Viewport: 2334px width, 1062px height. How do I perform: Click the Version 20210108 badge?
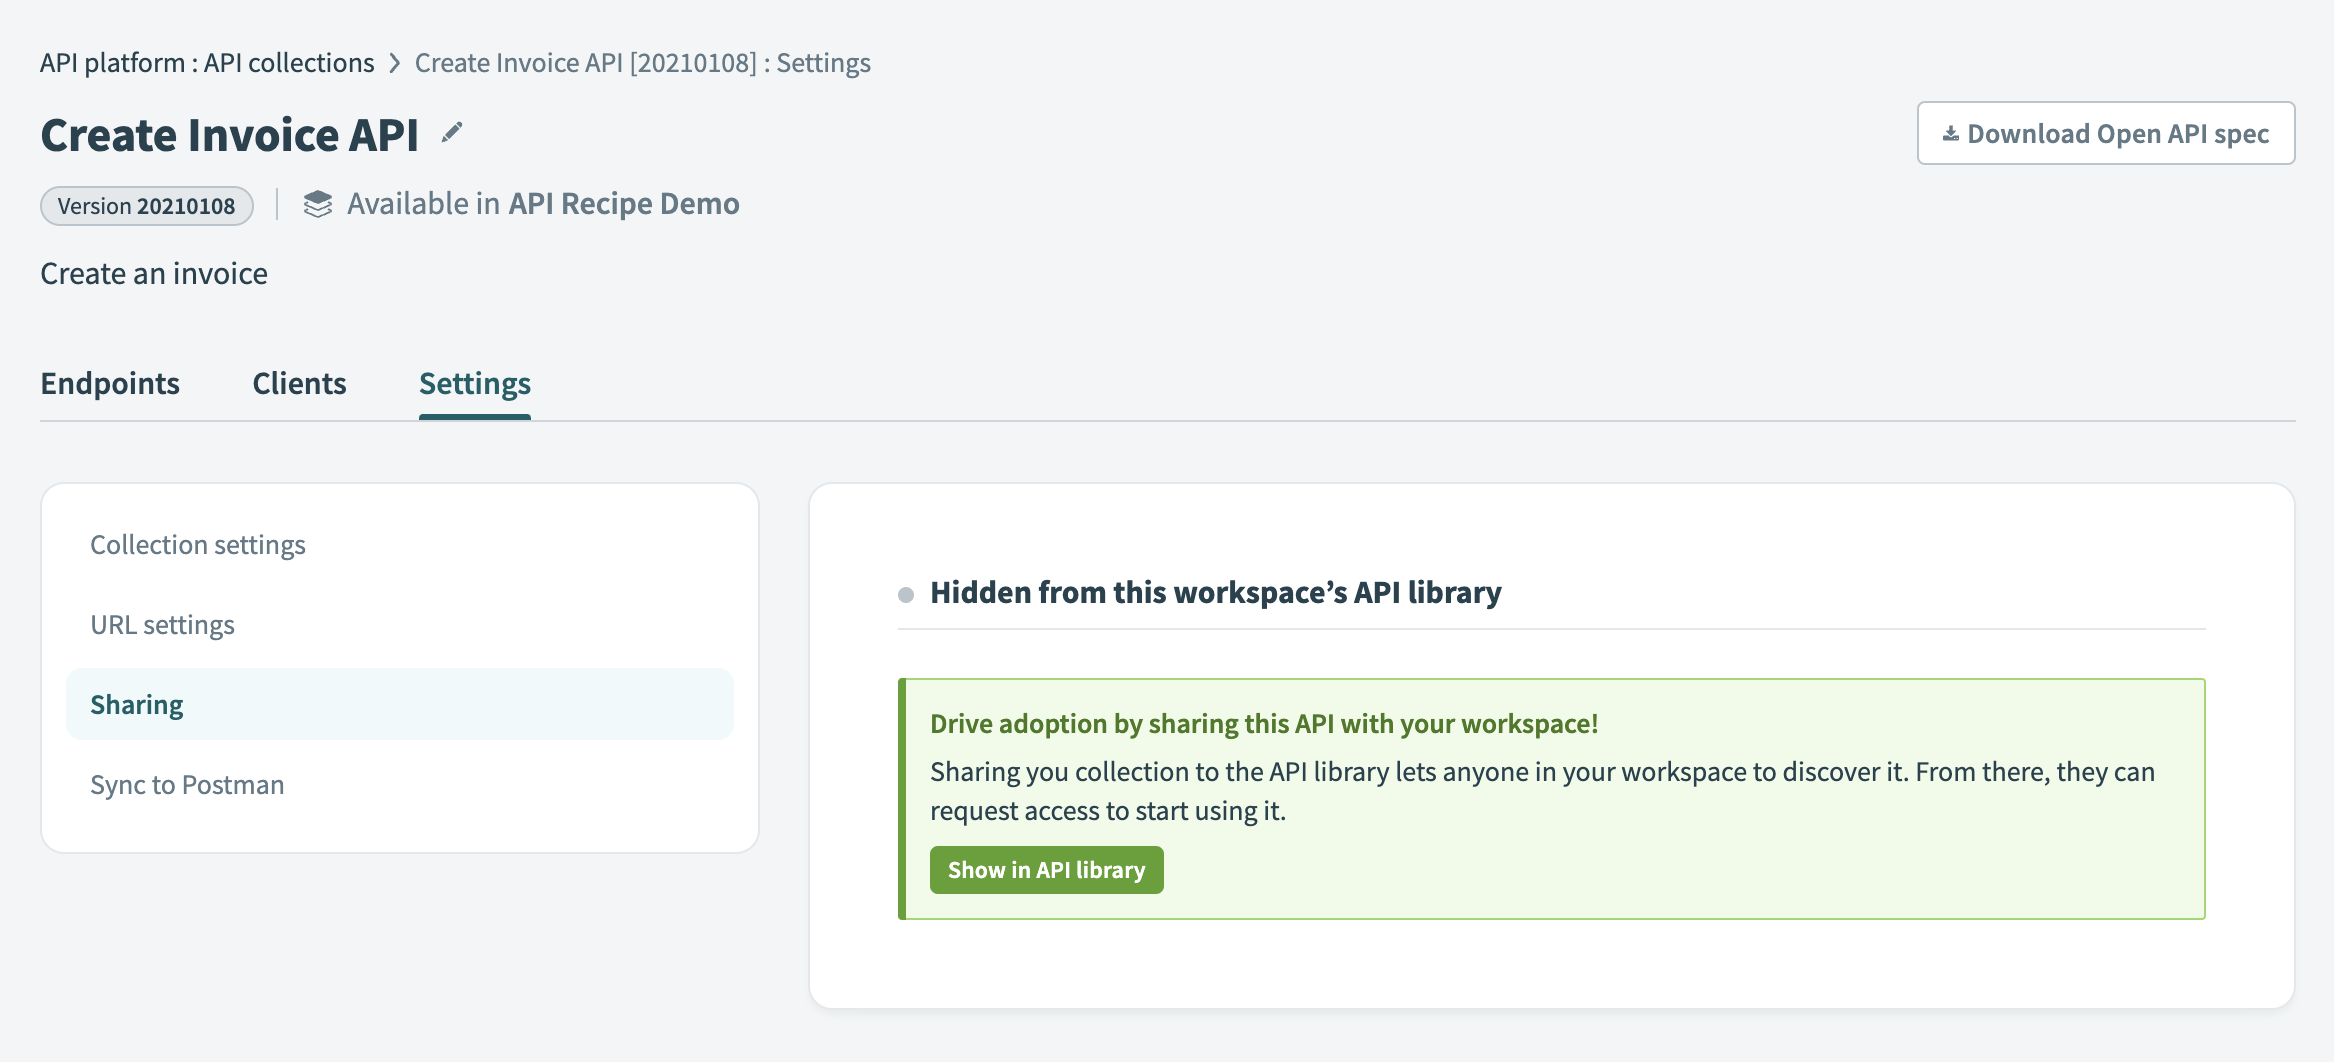coord(146,205)
